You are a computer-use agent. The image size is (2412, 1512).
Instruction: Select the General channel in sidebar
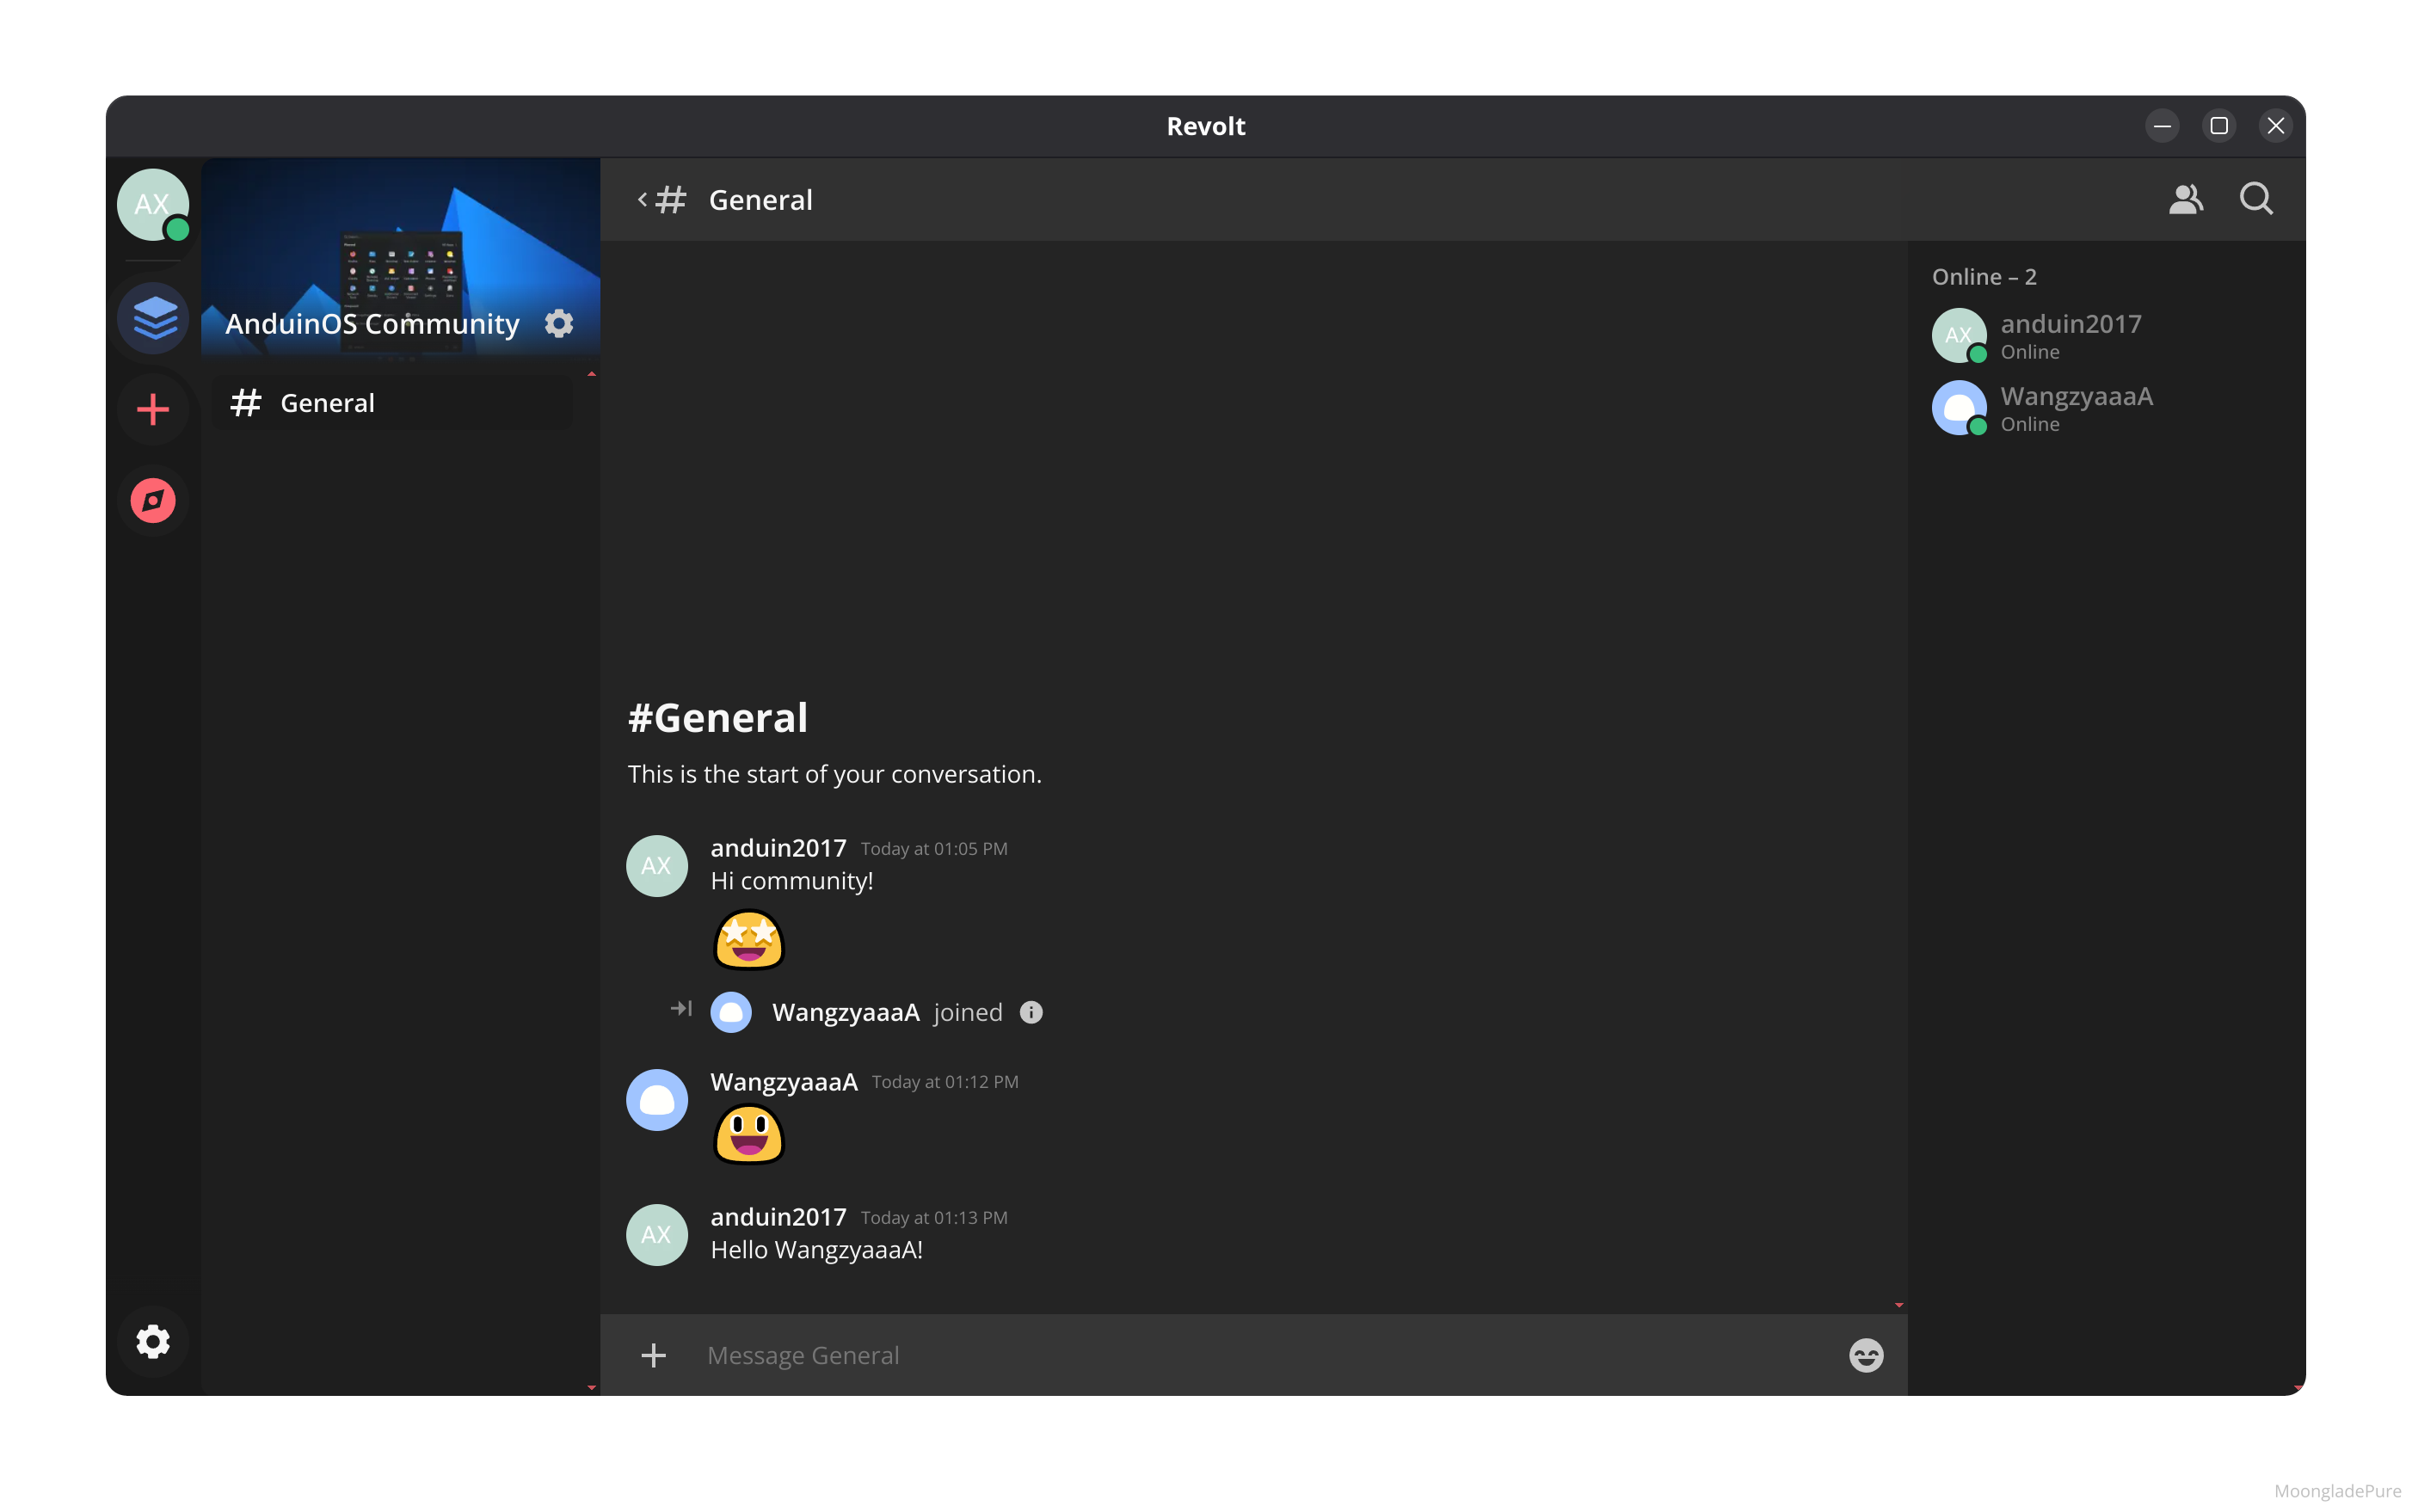click(x=393, y=403)
